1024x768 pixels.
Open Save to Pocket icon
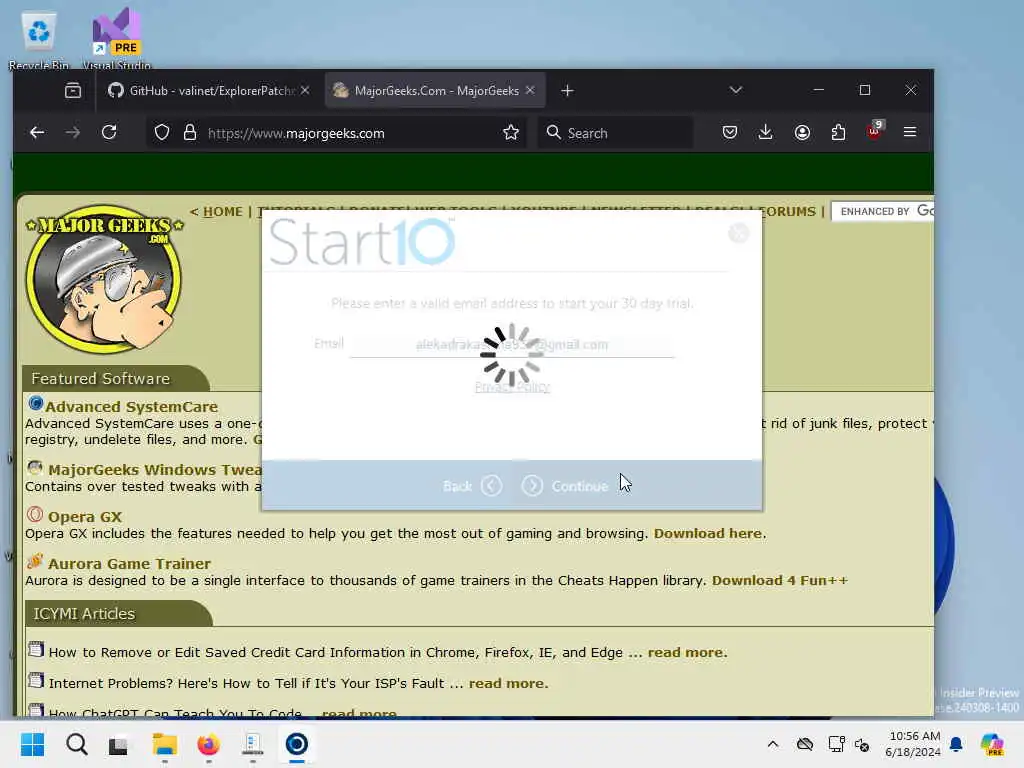(x=729, y=133)
